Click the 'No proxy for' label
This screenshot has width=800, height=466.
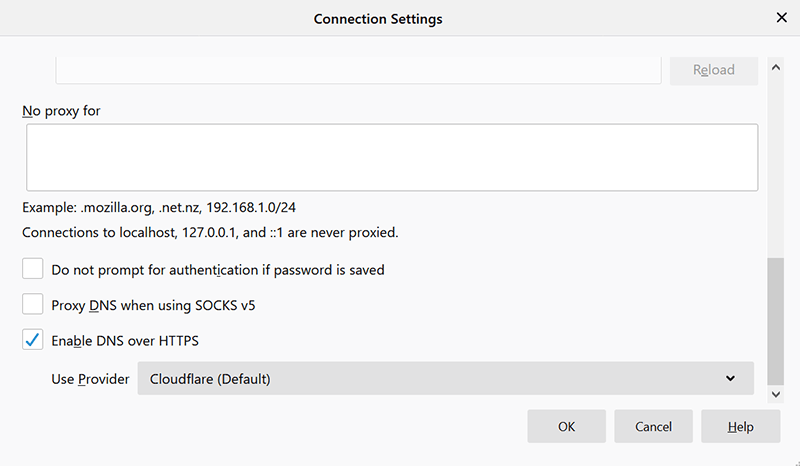[62, 110]
